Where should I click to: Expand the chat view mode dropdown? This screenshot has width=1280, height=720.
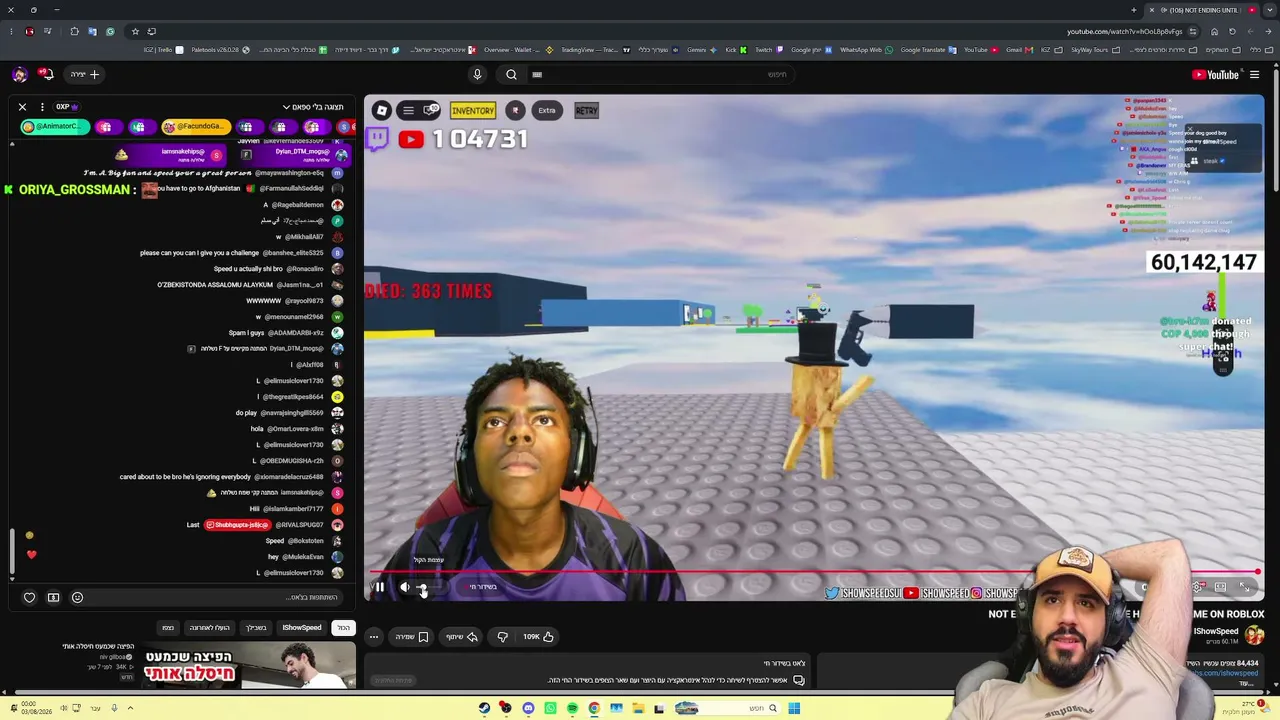pyautogui.click(x=313, y=107)
